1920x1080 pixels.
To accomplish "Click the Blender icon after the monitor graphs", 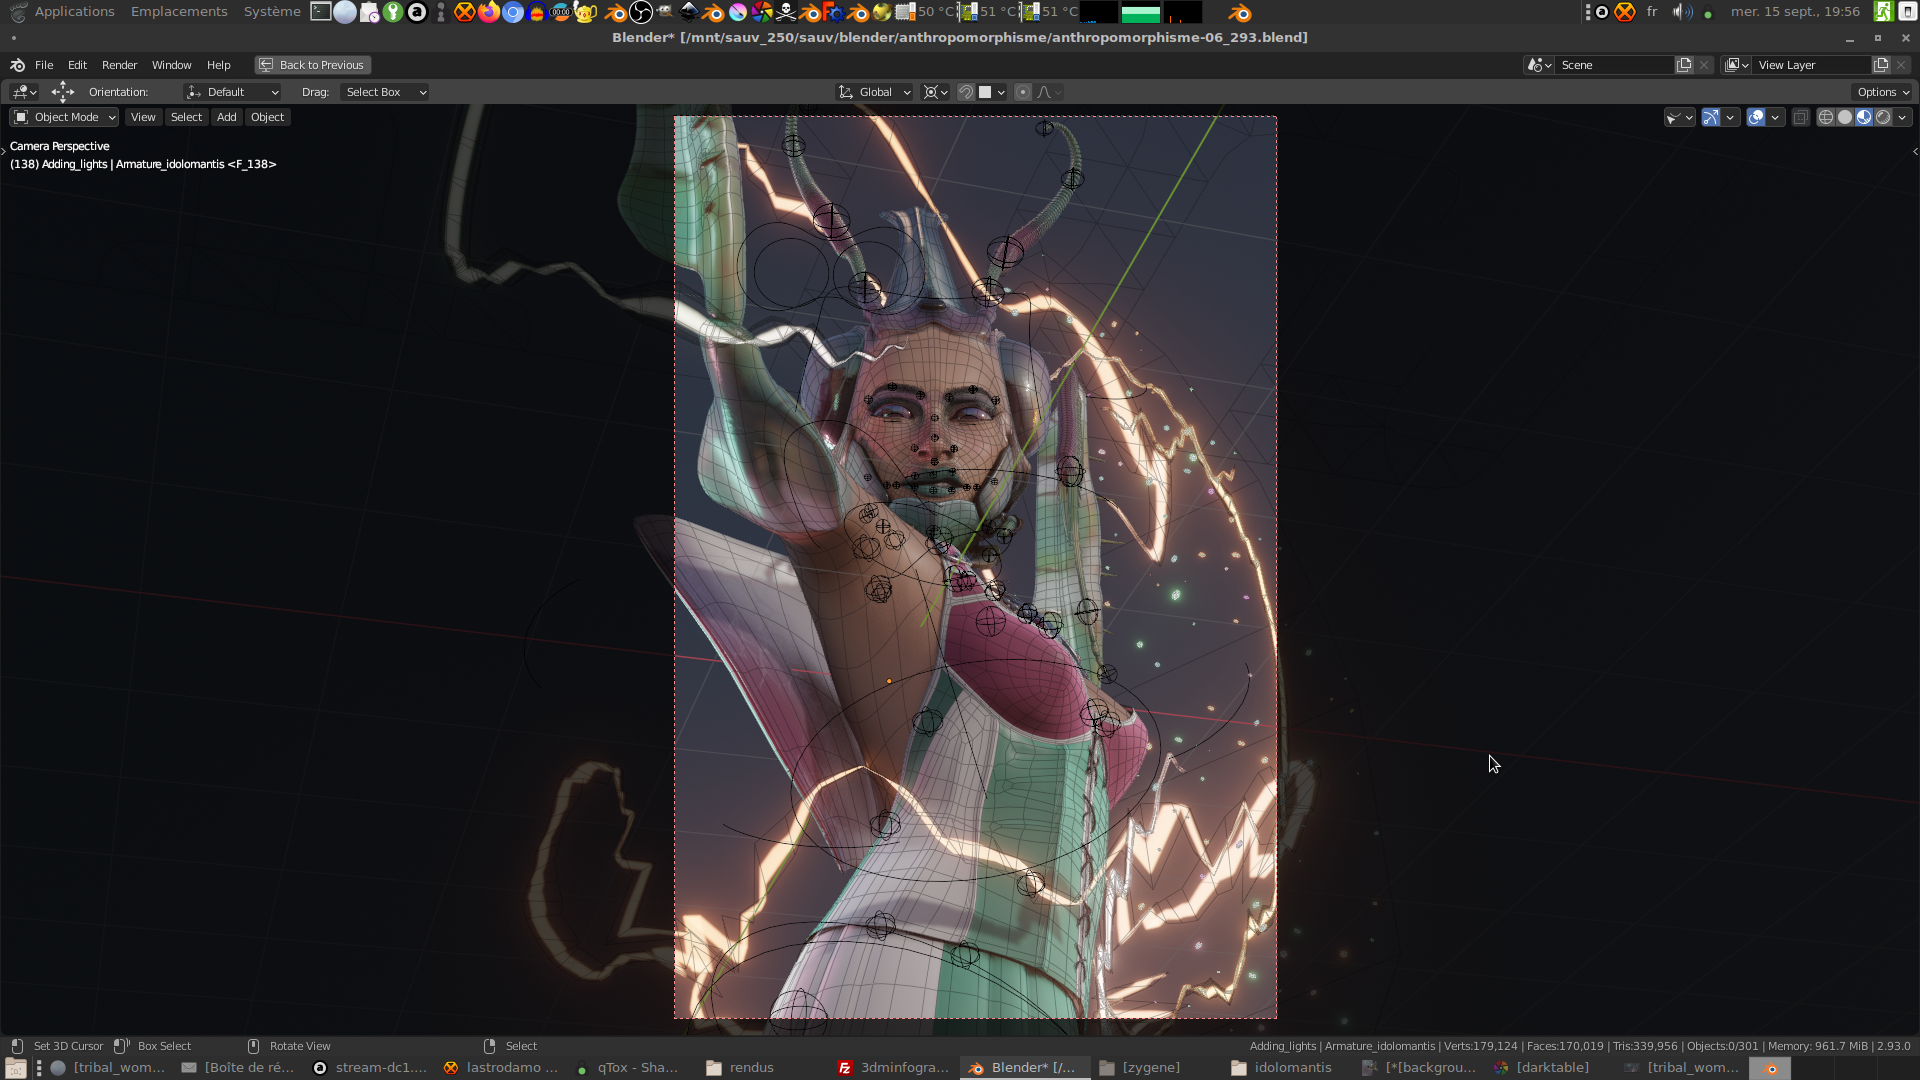I will click(1240, 12).
